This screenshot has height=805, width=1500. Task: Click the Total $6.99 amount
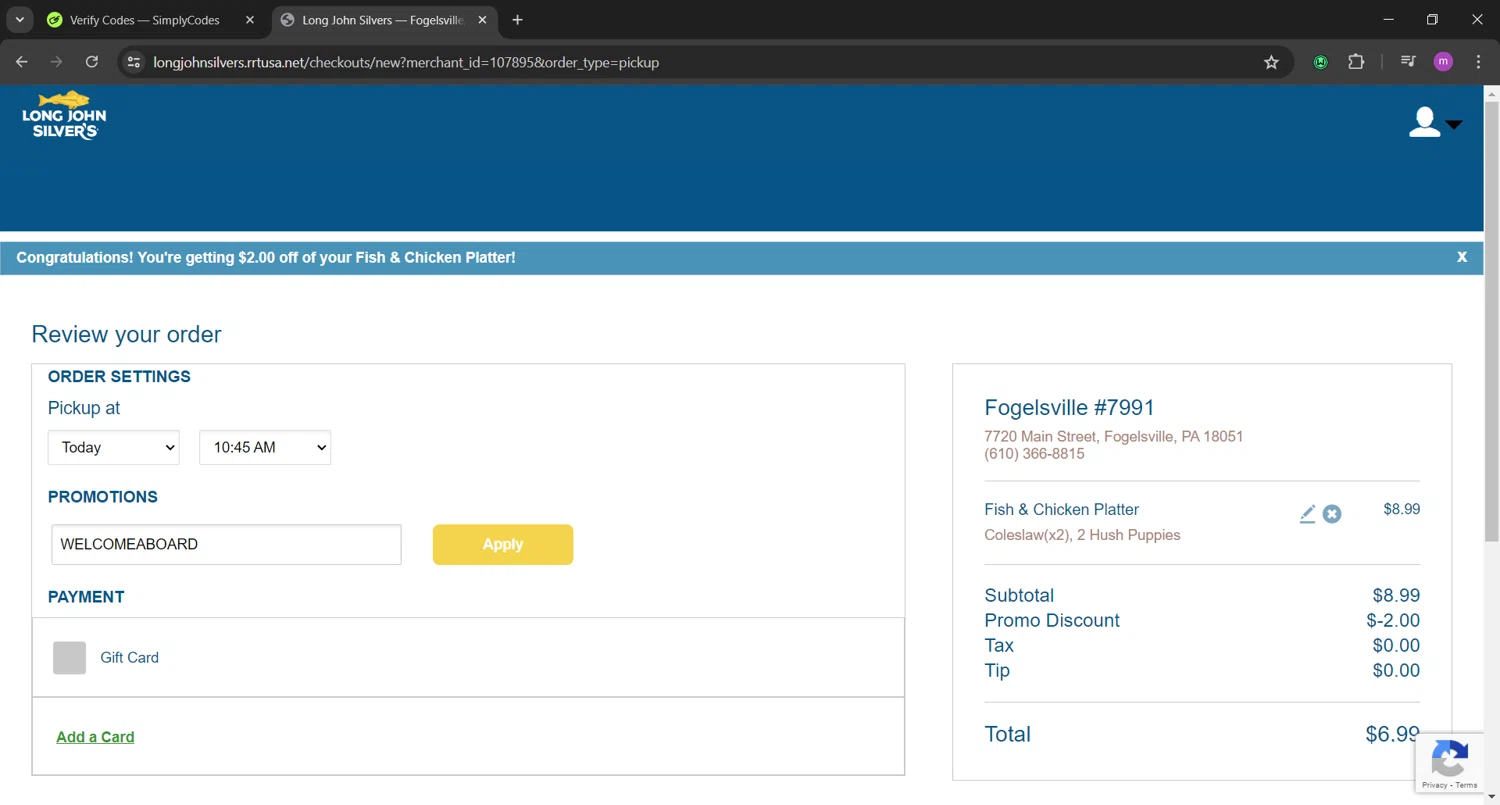tap(1392, 734)
